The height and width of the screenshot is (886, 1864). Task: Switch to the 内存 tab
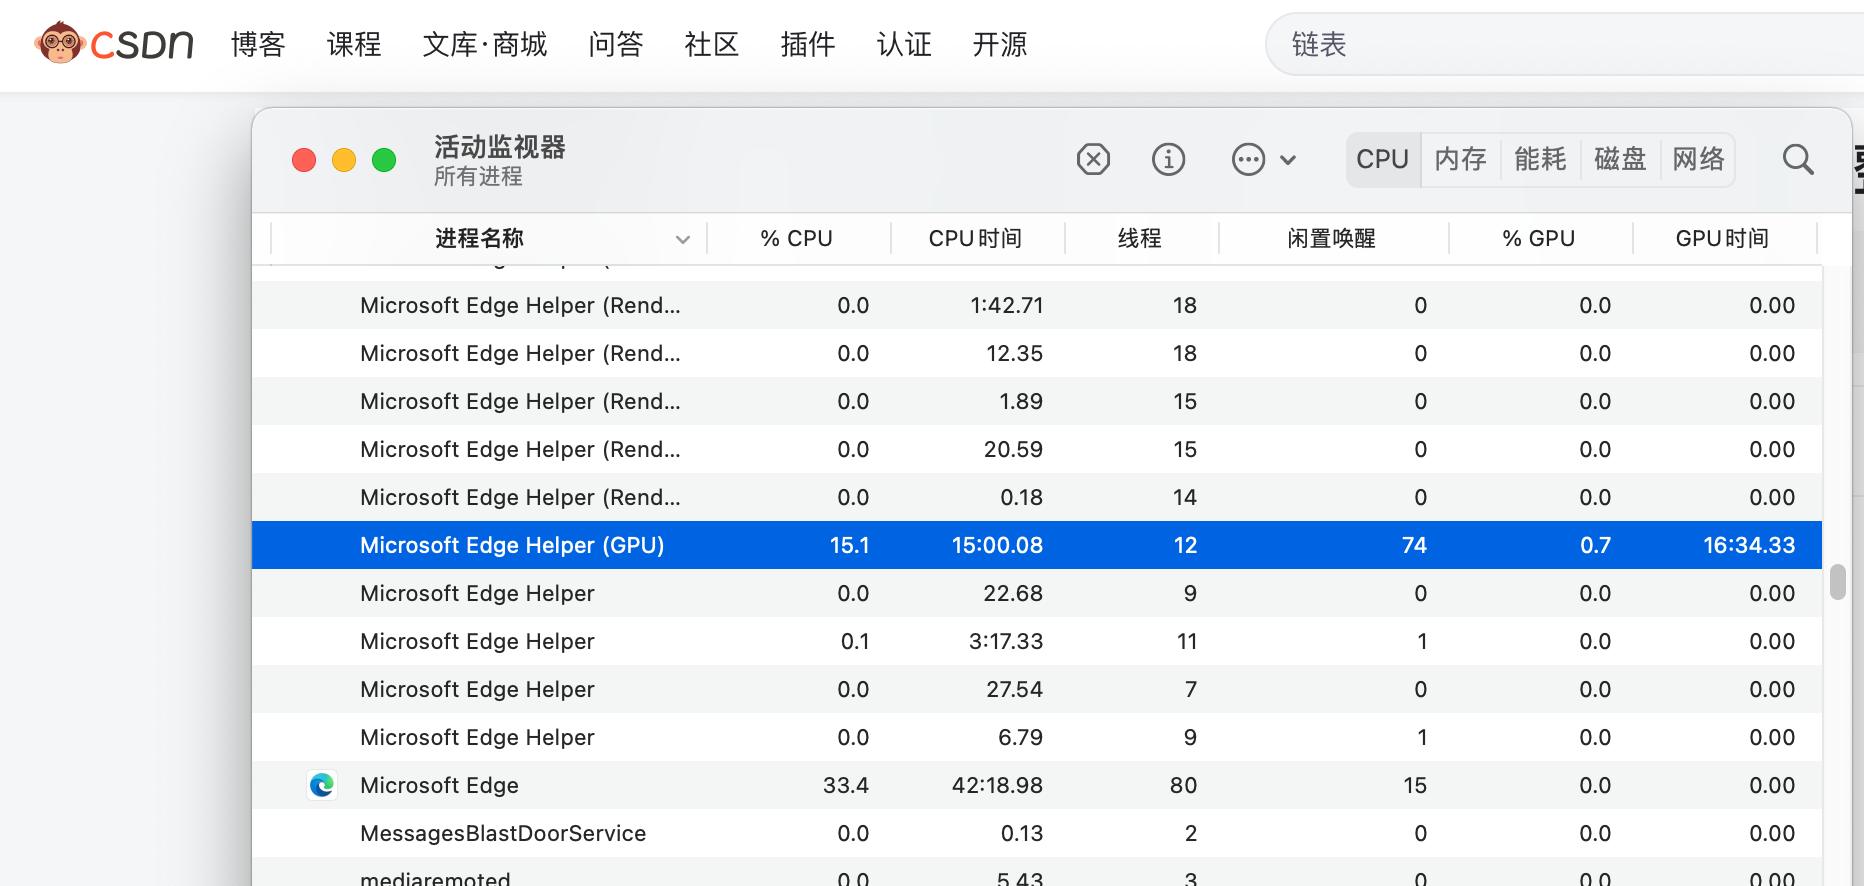pyautogui.click(x=1461, y=159)
